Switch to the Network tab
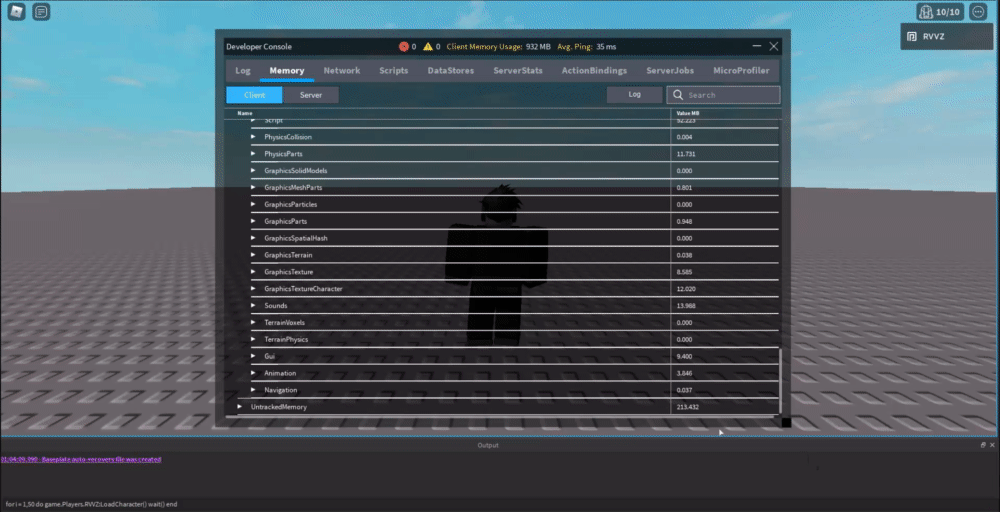 pos(342,71)
